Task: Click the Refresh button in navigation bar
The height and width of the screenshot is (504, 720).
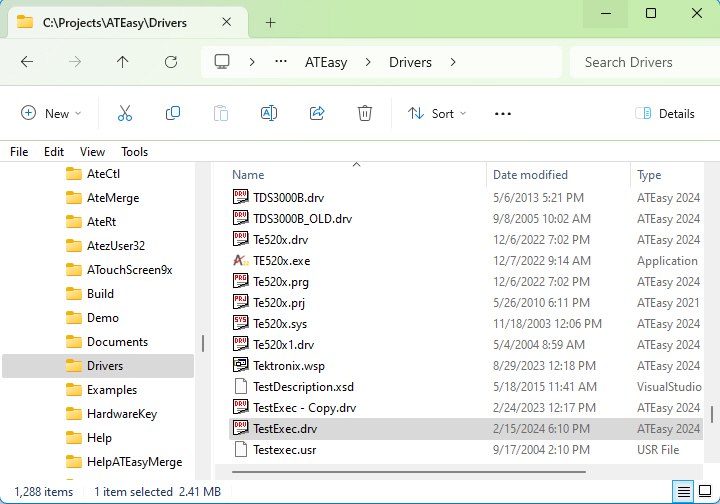Action: tap(171, 62)
